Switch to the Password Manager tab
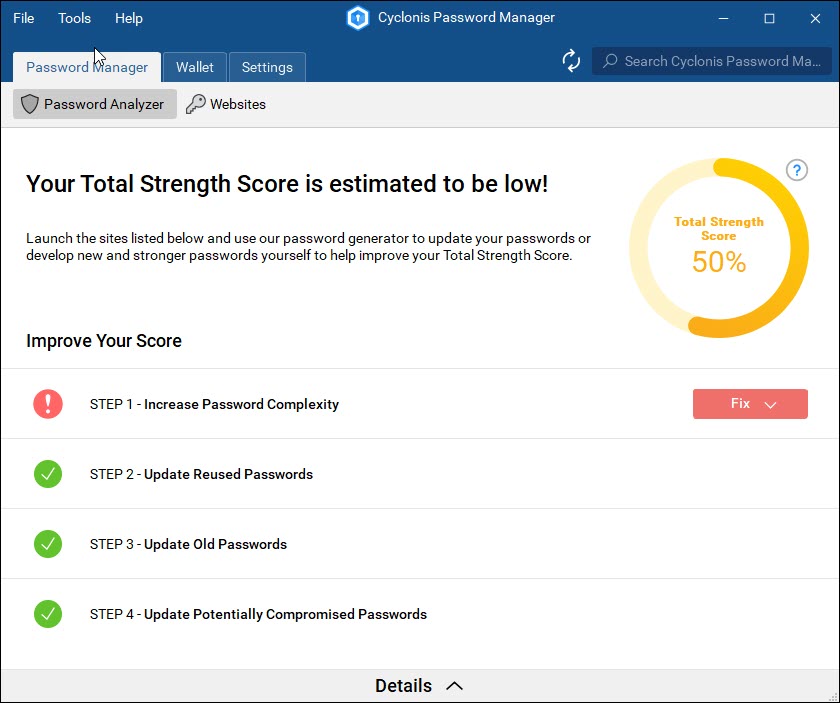Viewport: 840px width, 703px height. click(87, 67)
